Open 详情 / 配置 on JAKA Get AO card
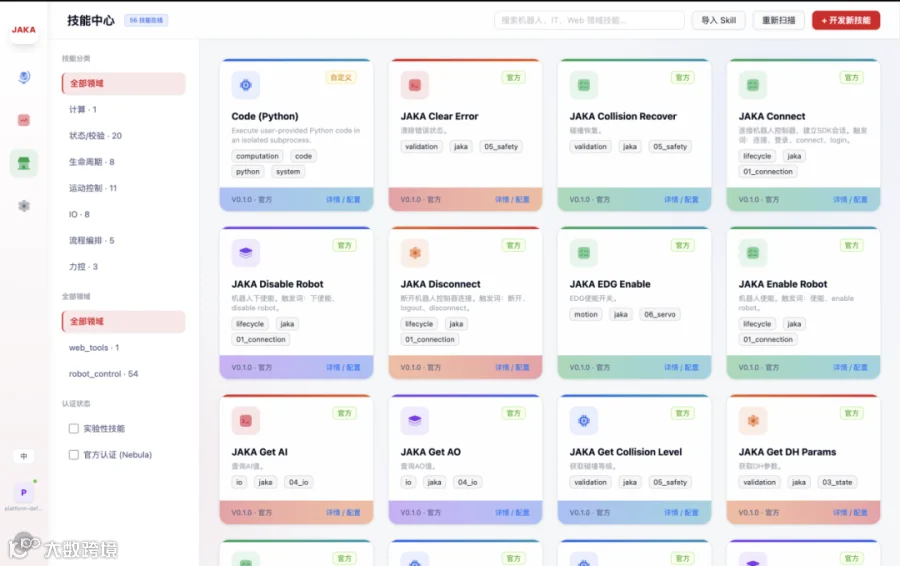Screen dimensions: 900x566 click(512, 513)
